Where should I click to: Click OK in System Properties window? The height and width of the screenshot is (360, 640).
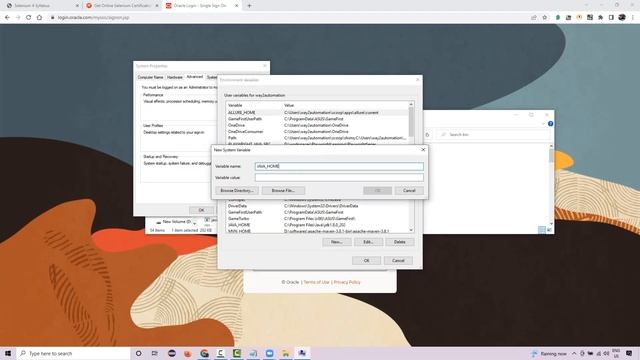tap(201, 210)
